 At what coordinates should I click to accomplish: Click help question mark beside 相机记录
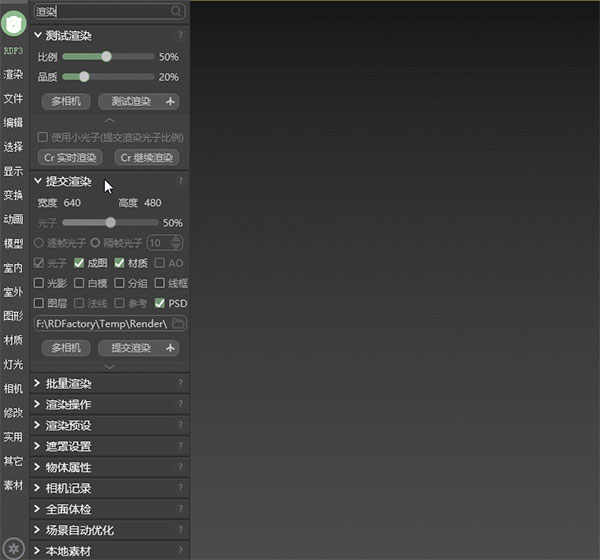click(x=180, y=489)
